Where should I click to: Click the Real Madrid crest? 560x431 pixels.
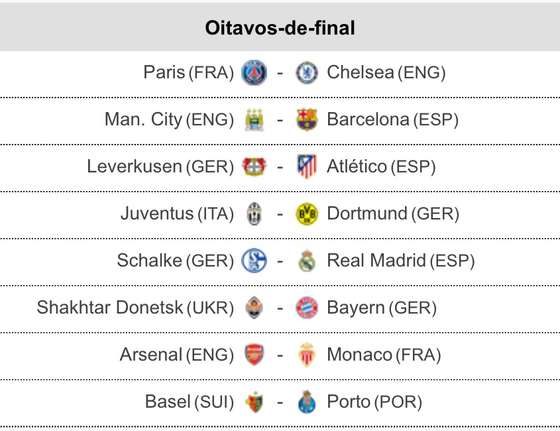tap(307, 261)
